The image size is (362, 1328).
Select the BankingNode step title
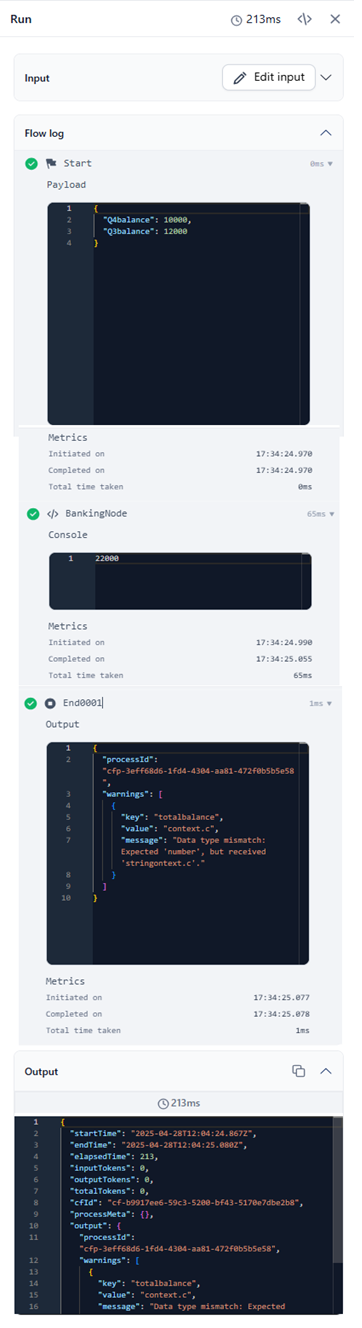coord(96,514)
